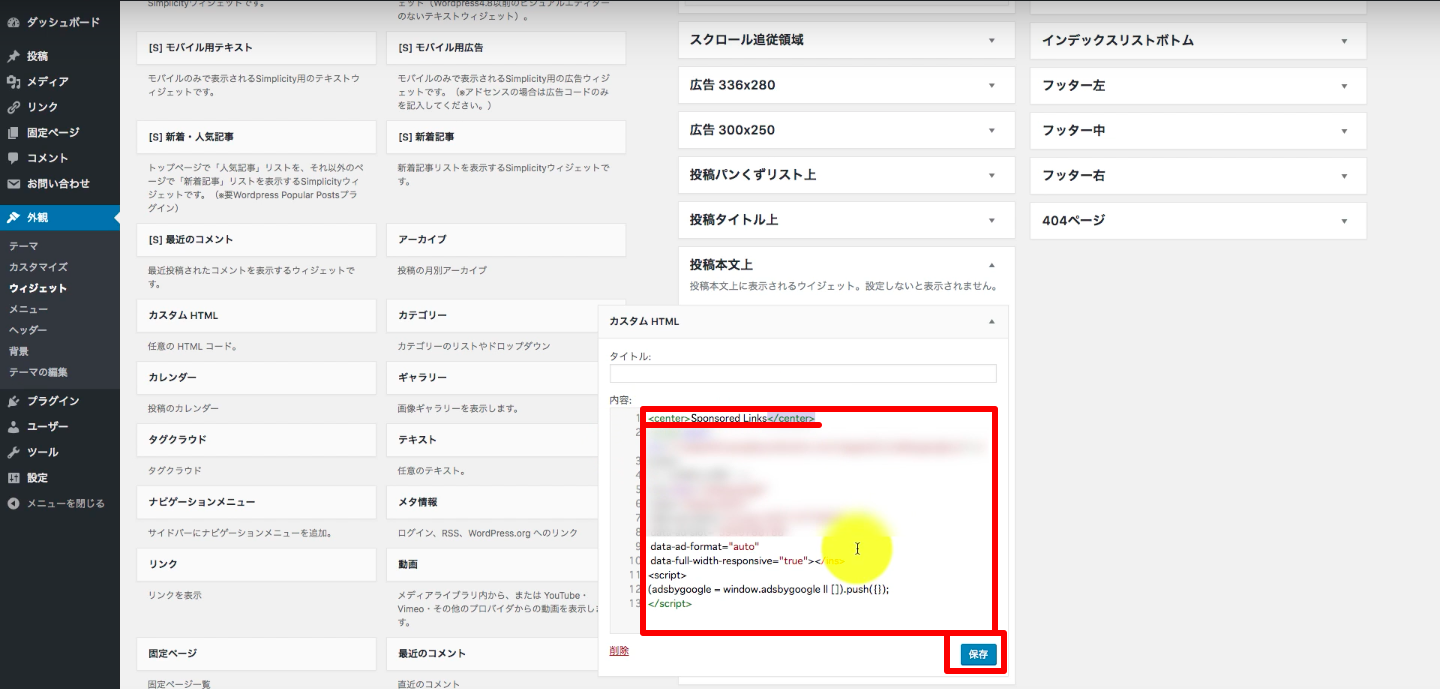Select the ナビゲーションメニュー widget
This screenshot has width=1440, height=689.
coord(256,502)
